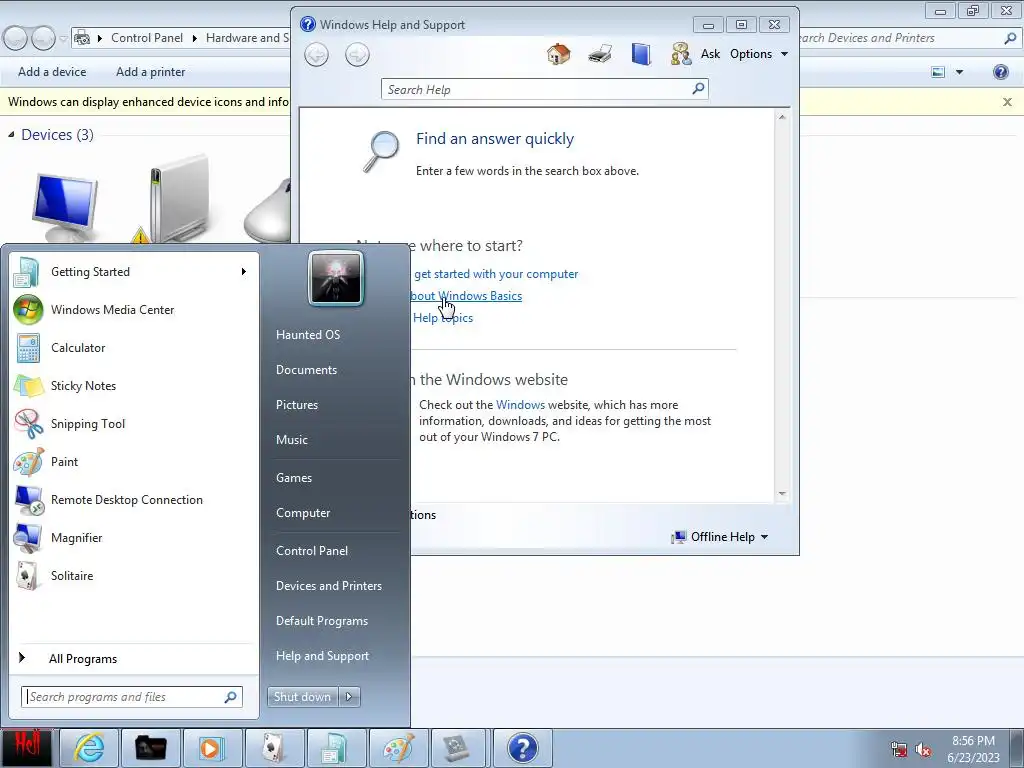Image resolution: width=1024 pixels, height=768 pixels.
Task: Click the user account picture
Action: 336,279
